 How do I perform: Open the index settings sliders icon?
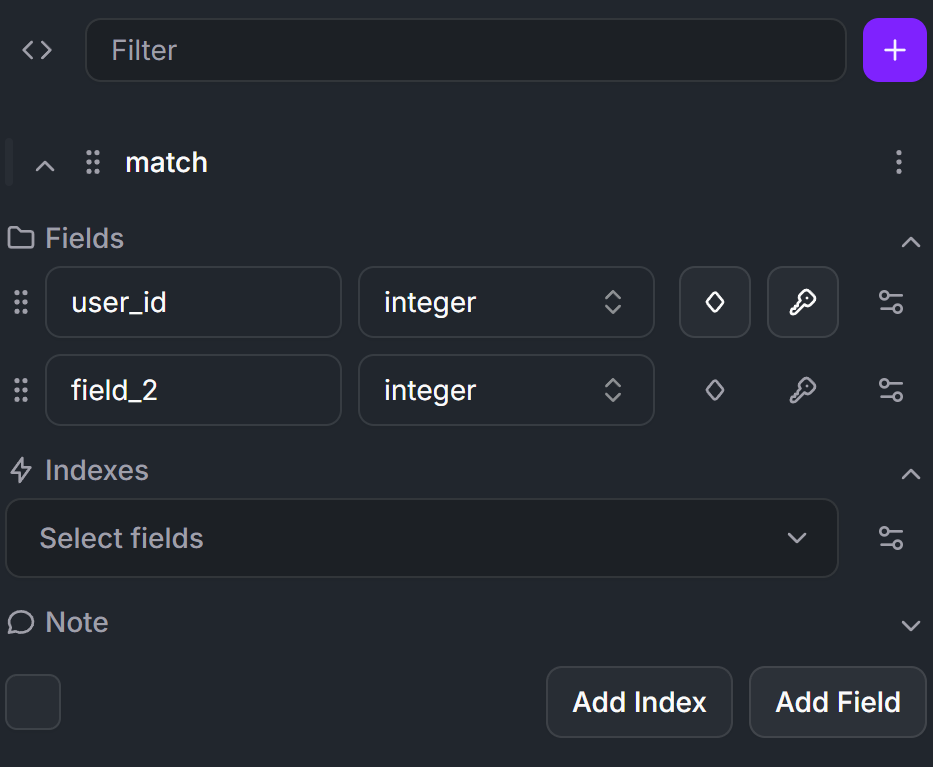(x=890, y=538)
